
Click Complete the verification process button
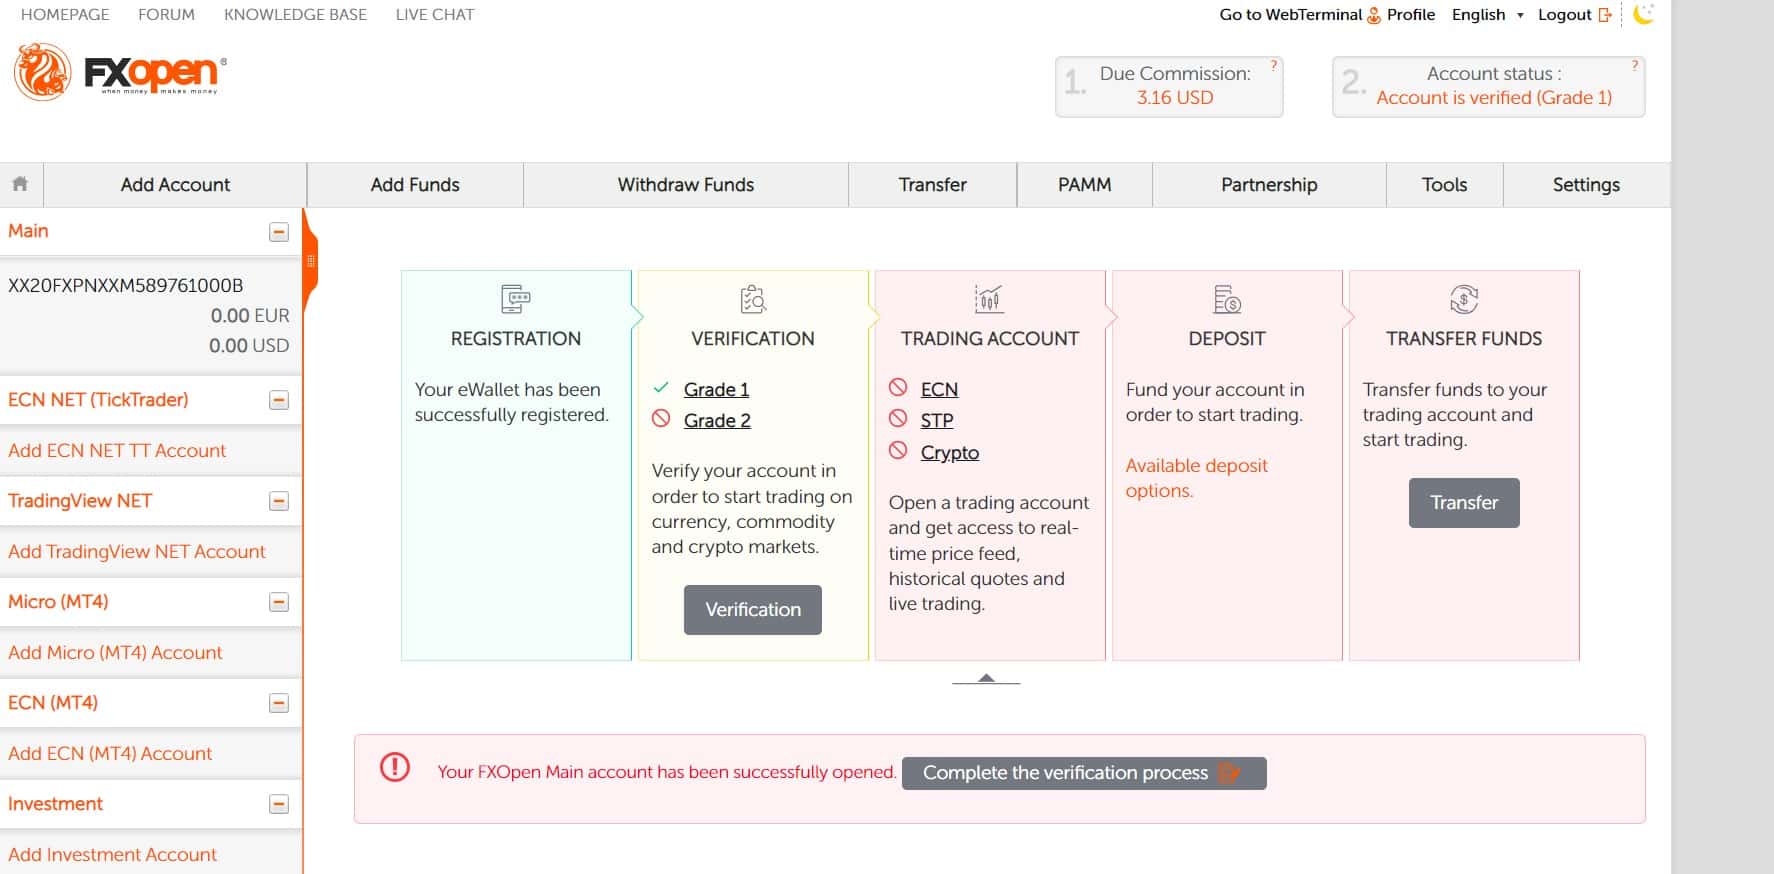(1084, 773)
